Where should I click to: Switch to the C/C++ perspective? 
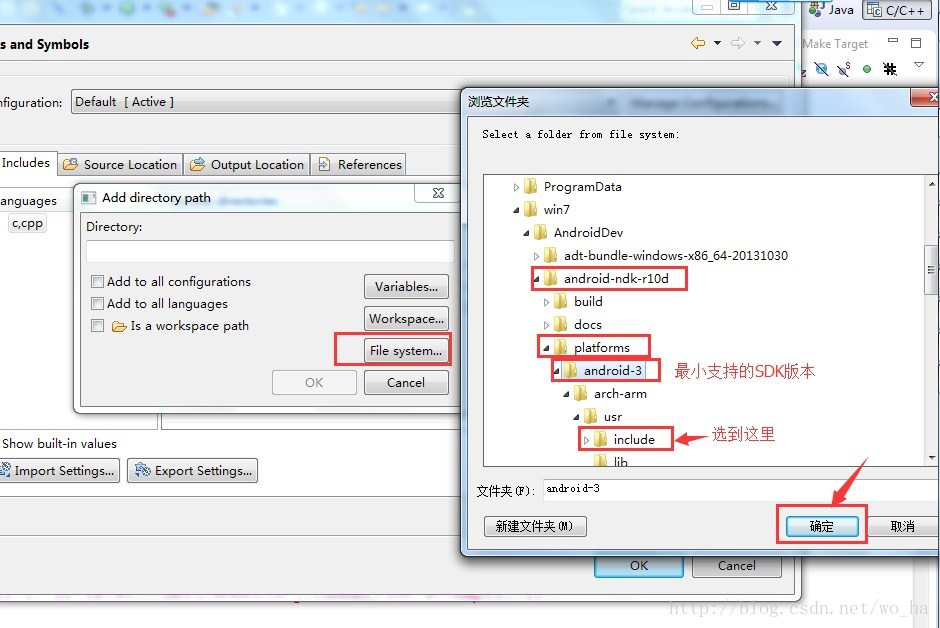tap(896, 10)
